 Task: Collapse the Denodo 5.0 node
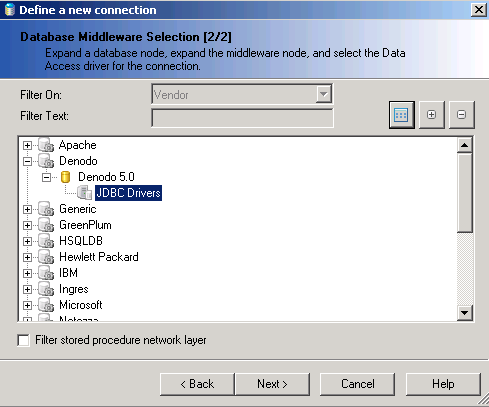[x=47, y=177]
